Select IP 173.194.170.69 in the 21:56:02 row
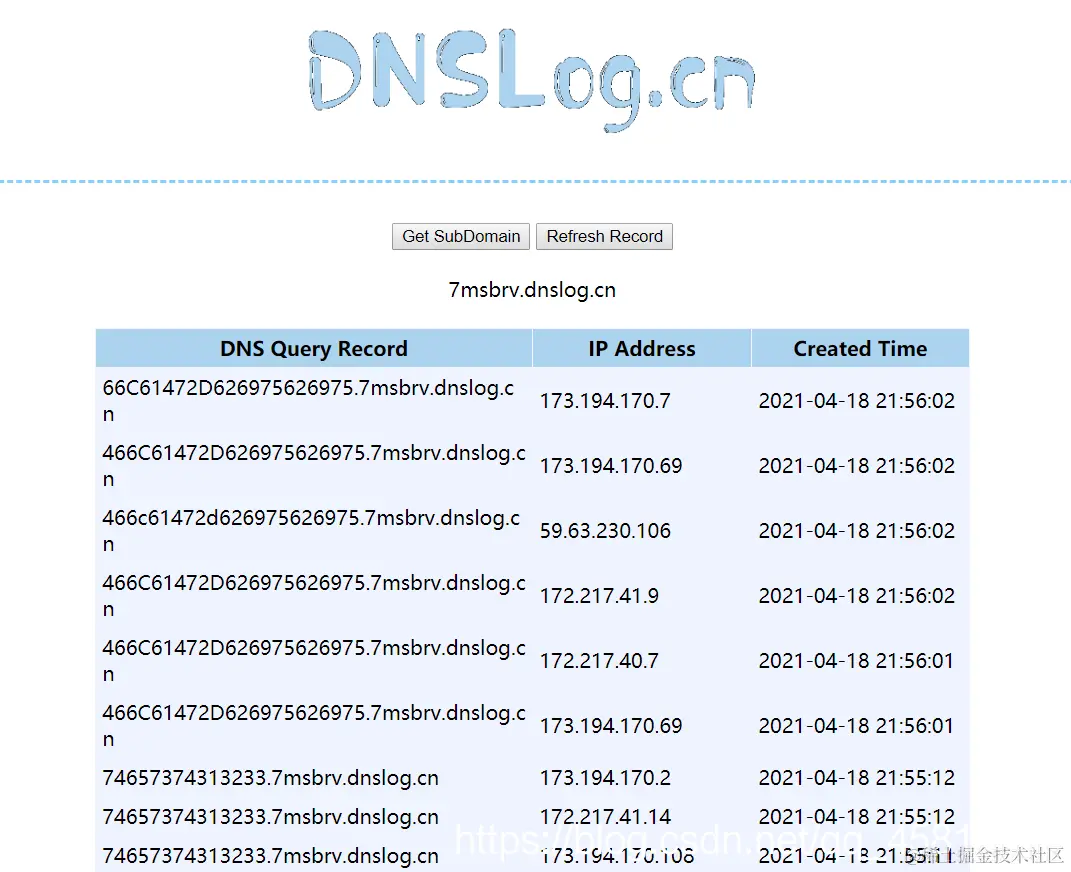 pyautogui.click(x=611, y=466)
